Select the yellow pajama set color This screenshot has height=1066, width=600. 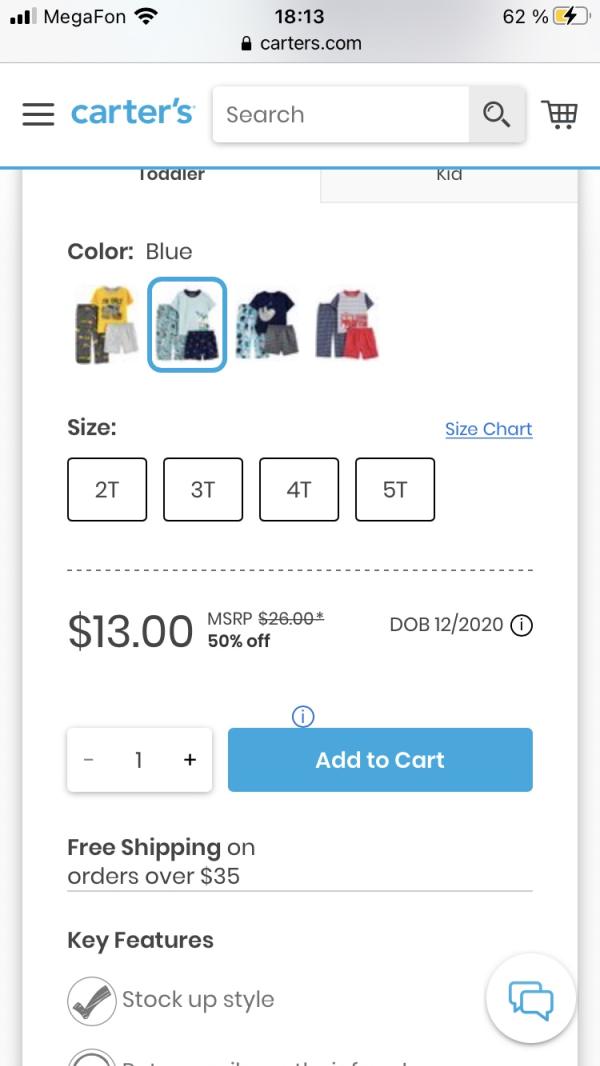[107, 324]
